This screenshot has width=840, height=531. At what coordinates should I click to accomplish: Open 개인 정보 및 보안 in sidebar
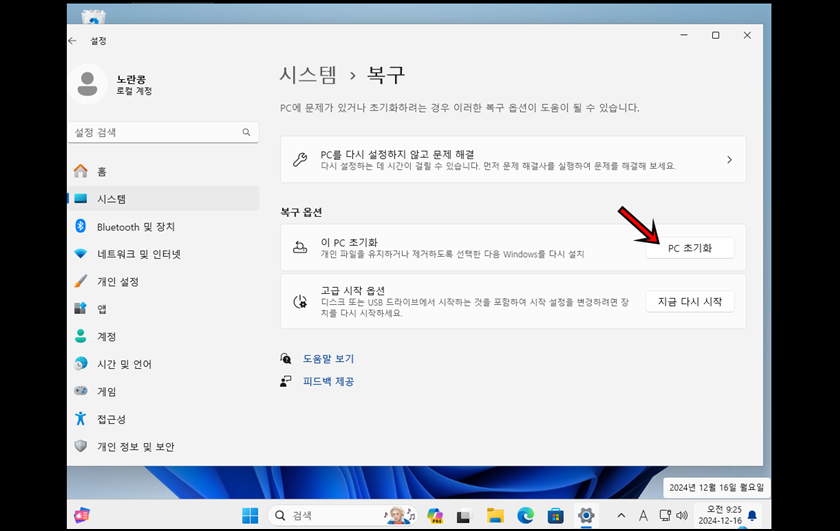pyautogui.click(x=163, y=446)
